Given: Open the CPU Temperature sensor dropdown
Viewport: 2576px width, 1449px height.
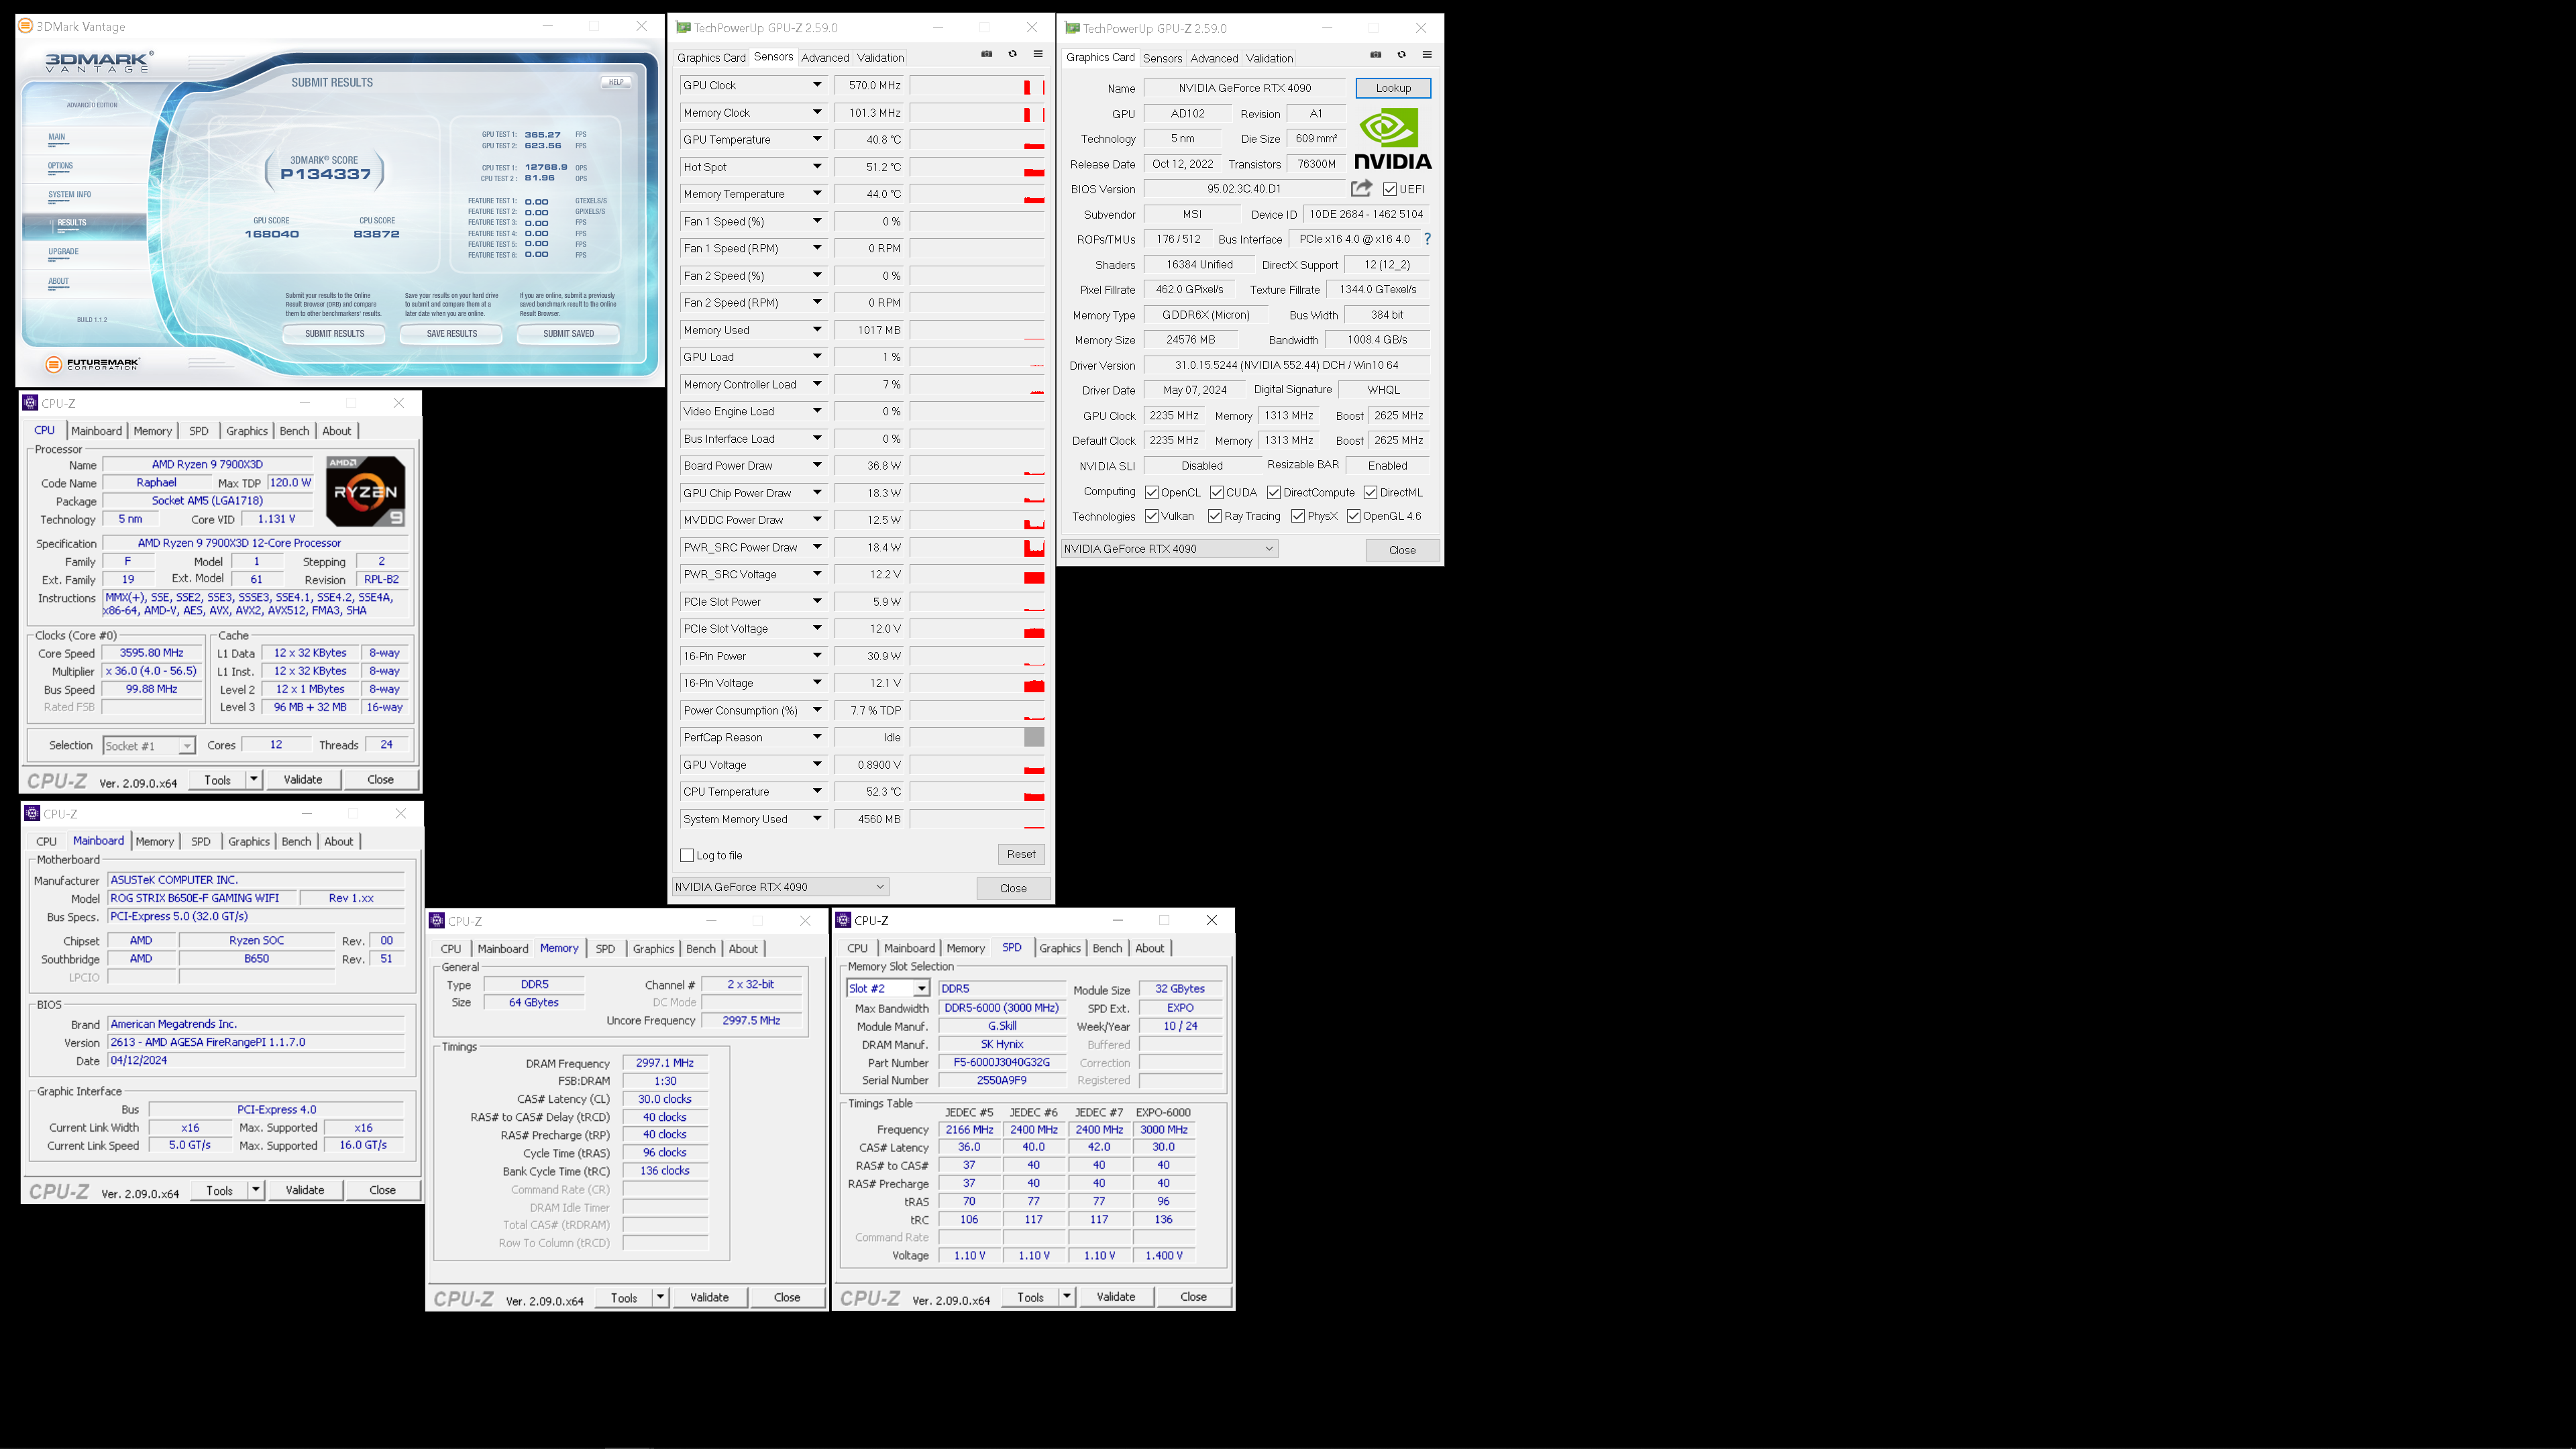Looking at the screenshot, I should tap(817, 792).
